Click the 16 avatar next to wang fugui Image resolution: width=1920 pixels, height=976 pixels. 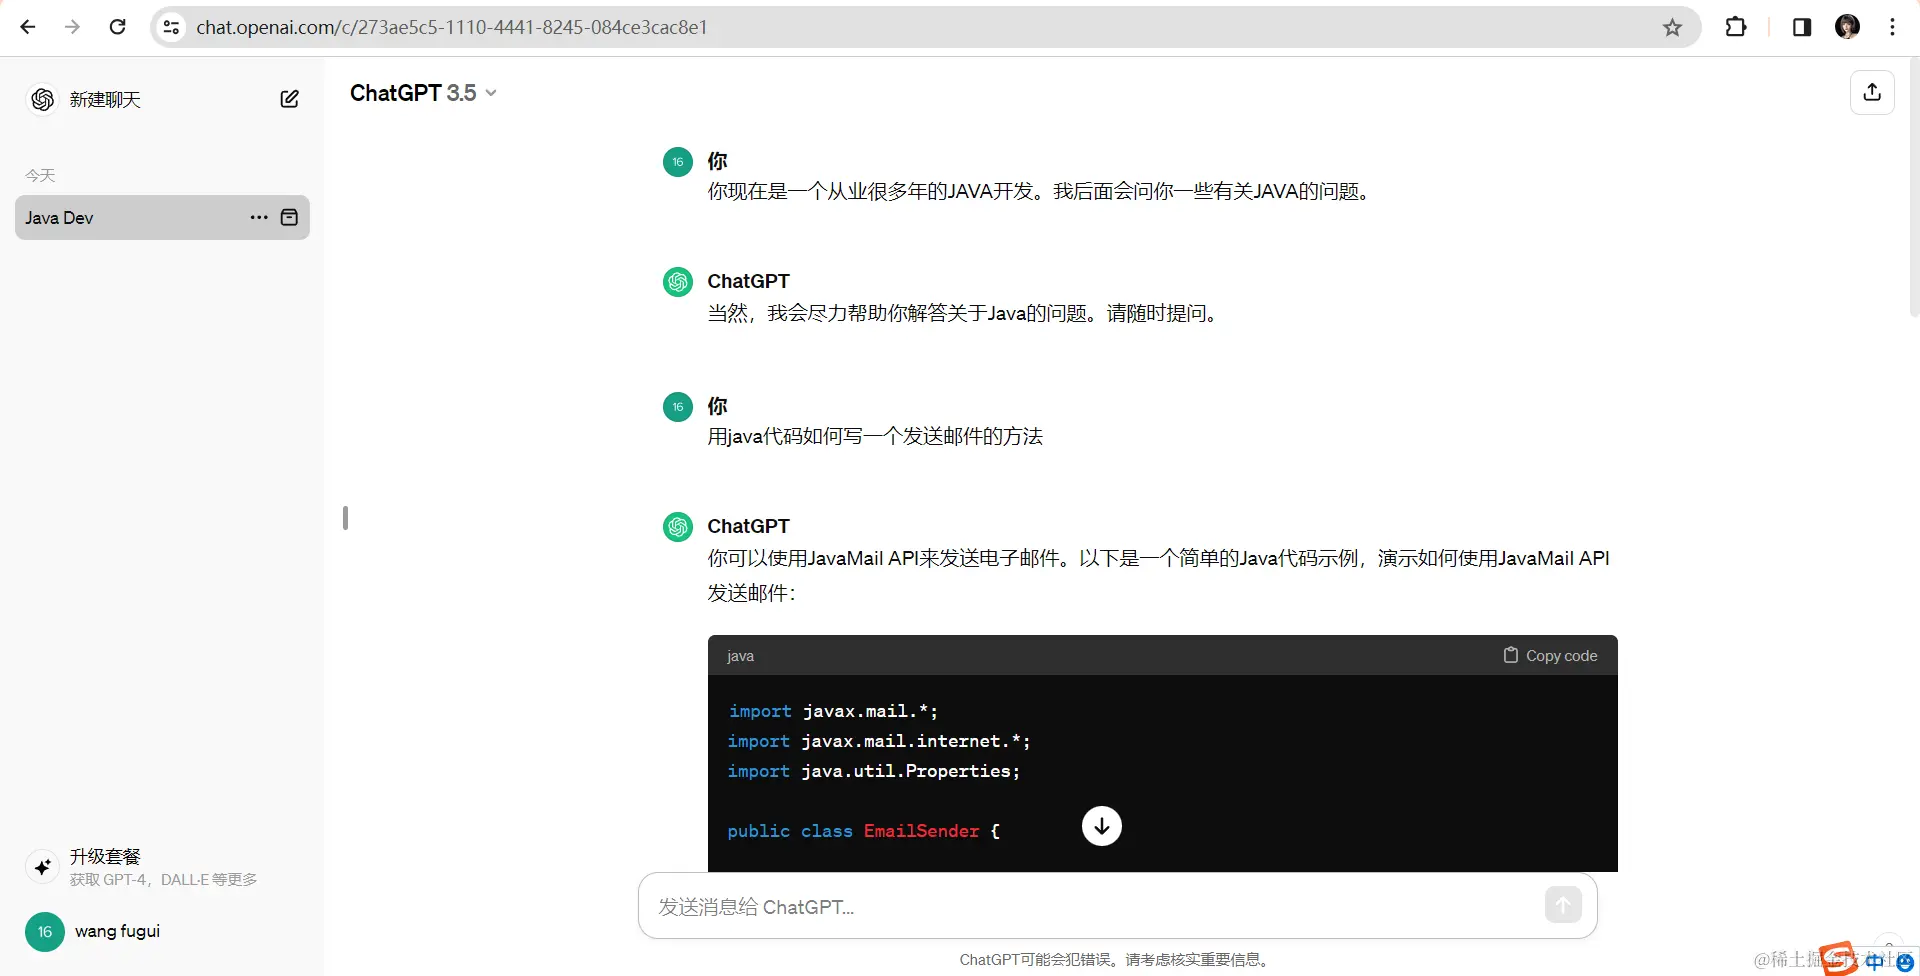click(44, 931)
